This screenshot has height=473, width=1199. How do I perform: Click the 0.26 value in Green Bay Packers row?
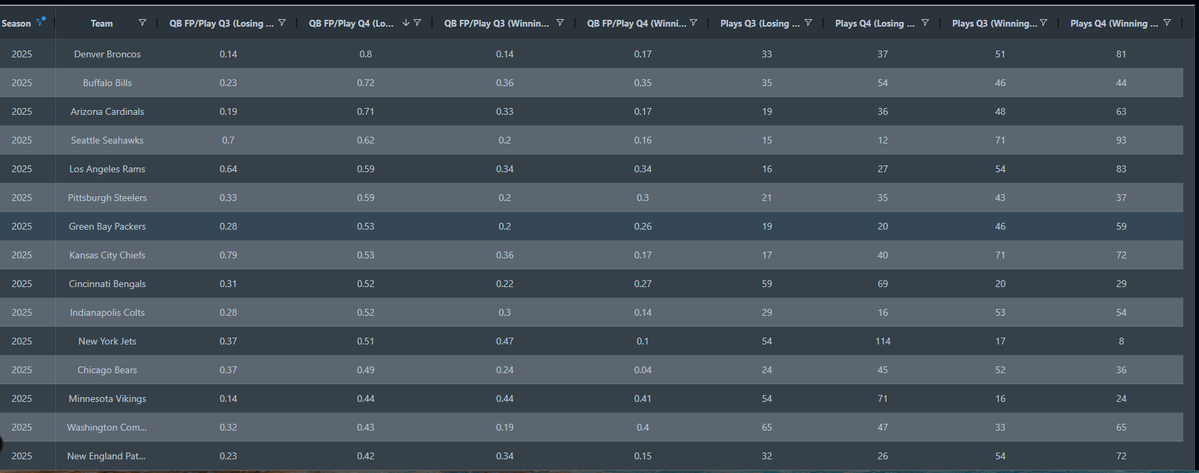point(643,226)
